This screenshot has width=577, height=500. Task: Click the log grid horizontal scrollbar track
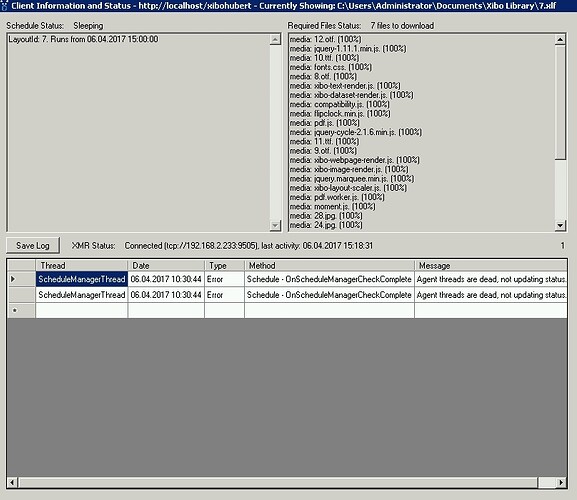(278, 482)
